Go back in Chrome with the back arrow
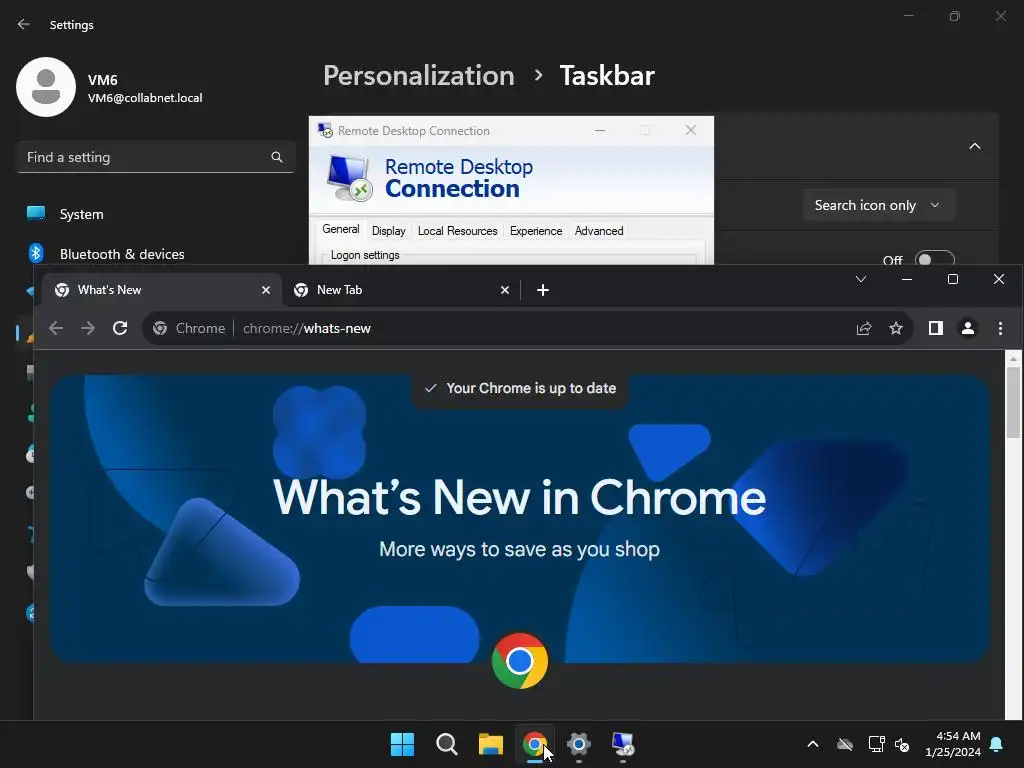The width and height of the screenshot is (1024, 768). (x=56, y=328)
